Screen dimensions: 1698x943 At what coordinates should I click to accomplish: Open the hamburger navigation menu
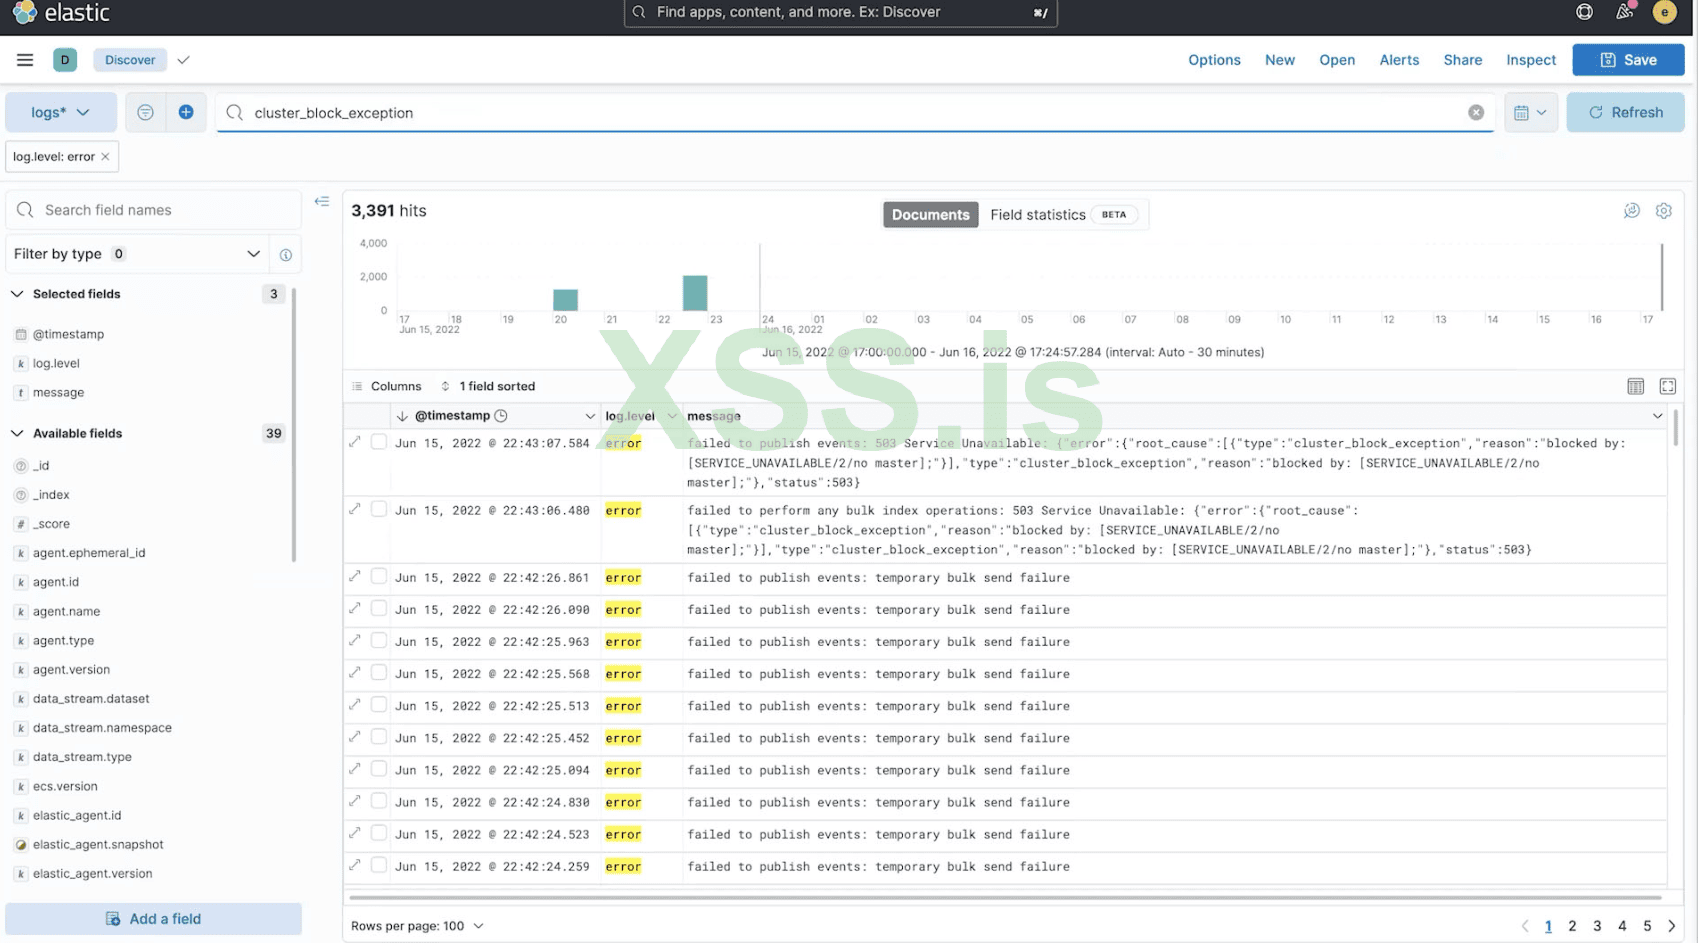[25, 60]
